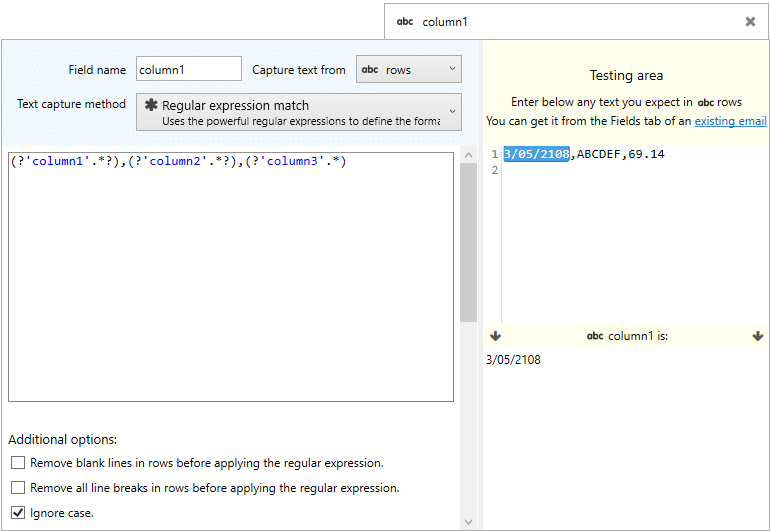
Task: Click the asterisk regular expression icon
Action: (x=151, y=105)
